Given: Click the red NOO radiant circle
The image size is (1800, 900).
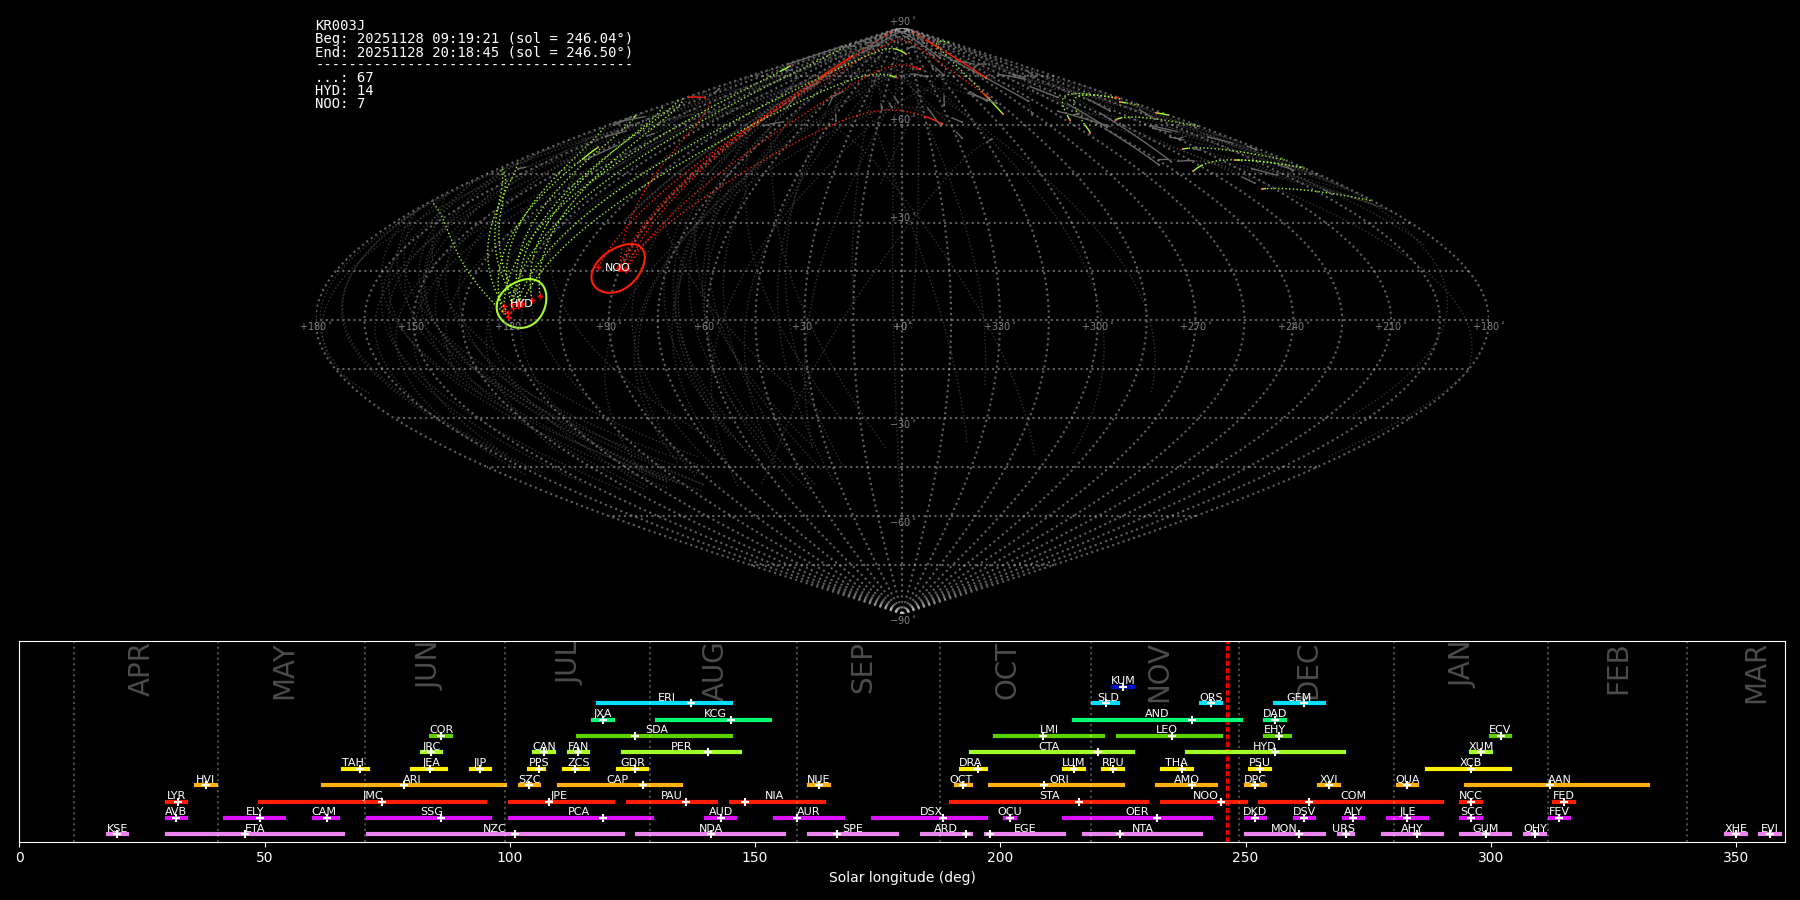Looking at the screenshot, I should click(x=617, y=268).
